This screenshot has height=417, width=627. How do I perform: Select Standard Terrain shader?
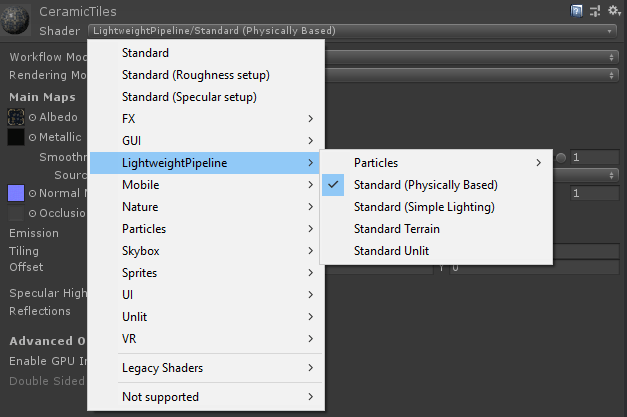pyautogui.click(x=396, y=229)
